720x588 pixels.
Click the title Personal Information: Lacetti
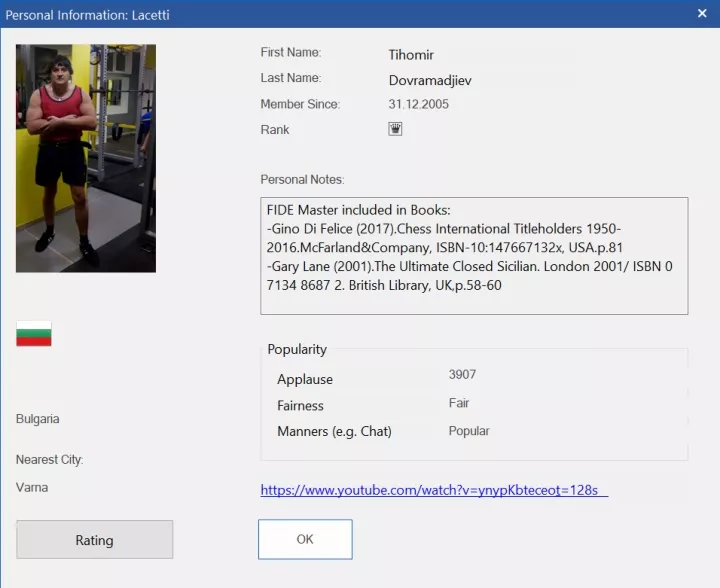[x=87, y=15]
